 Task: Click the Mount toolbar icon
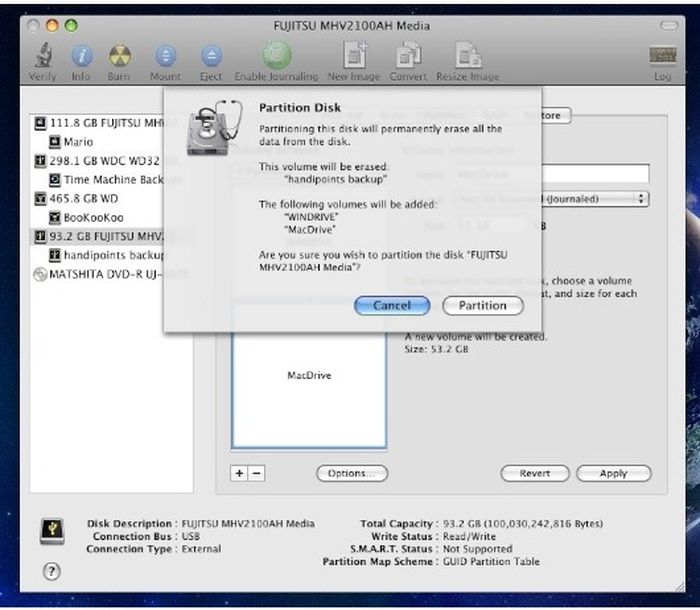166,56
